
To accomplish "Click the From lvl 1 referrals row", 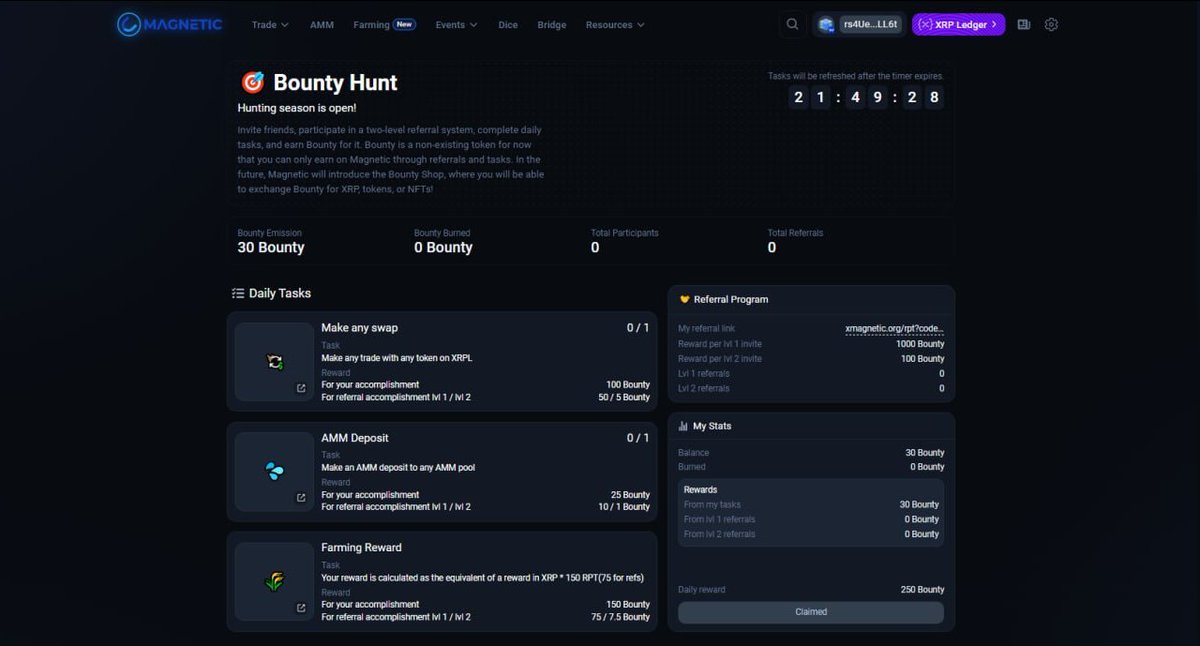I will click(x=811, y=520).
